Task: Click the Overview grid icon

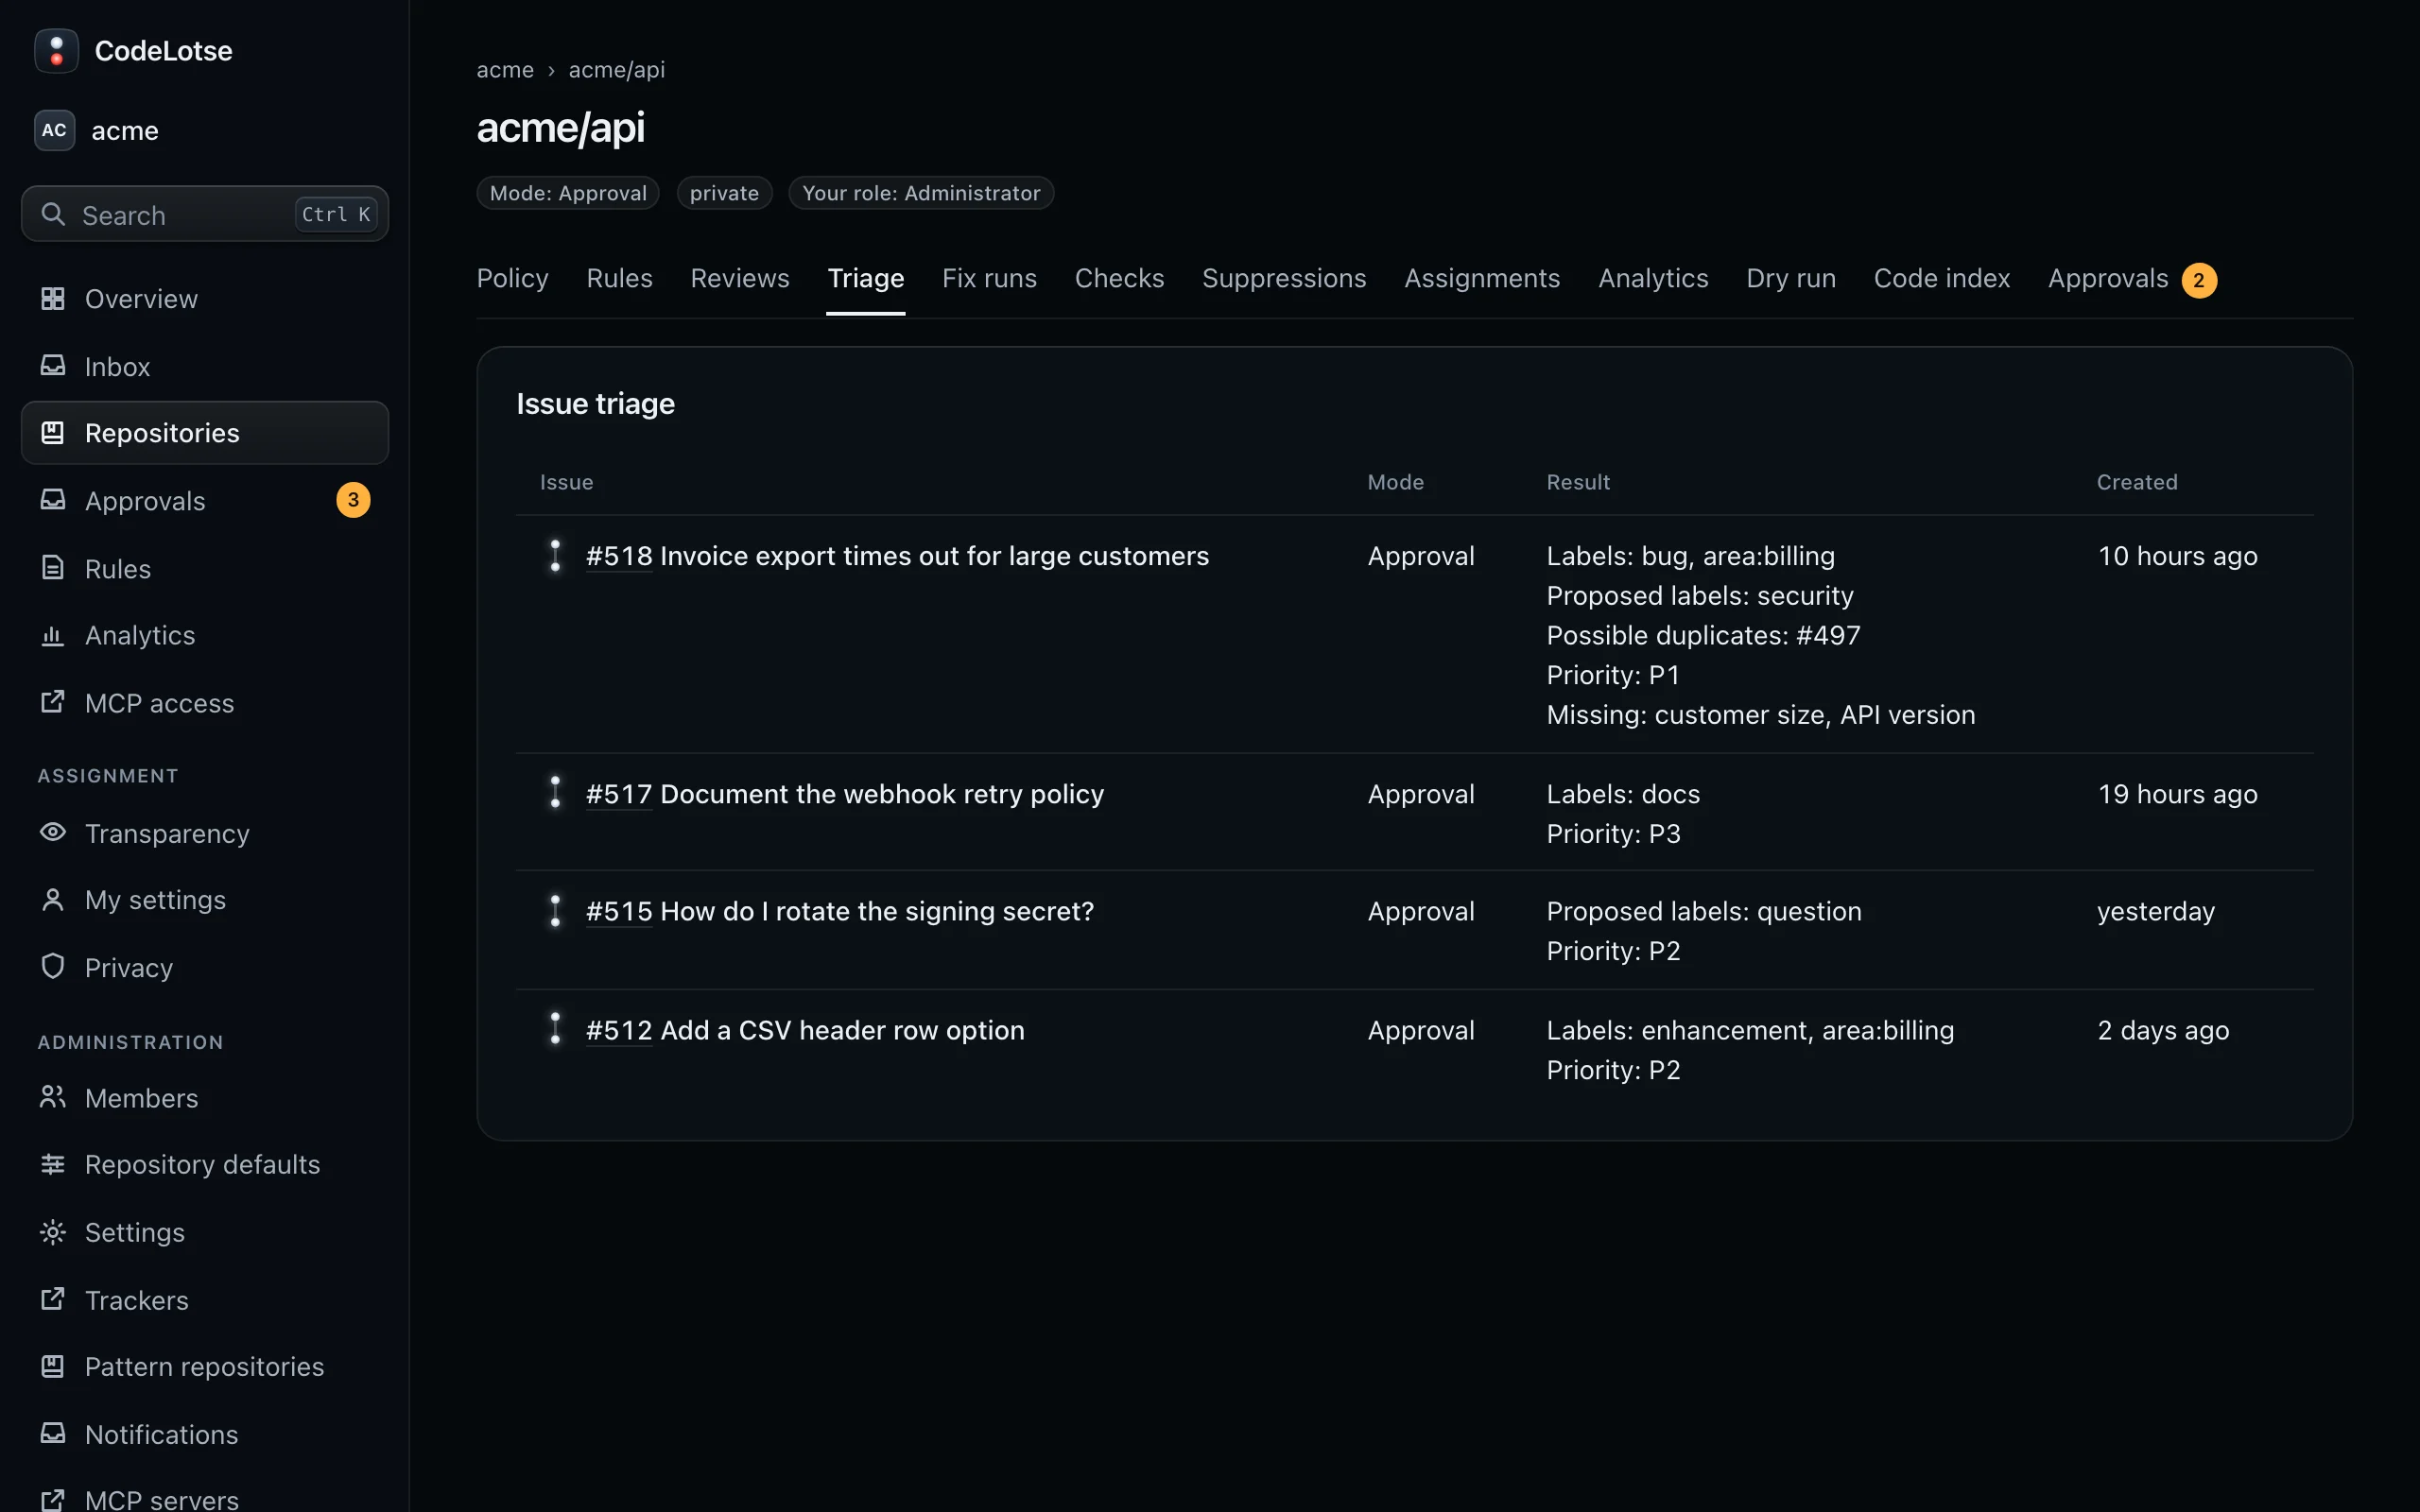Action: 53,298
